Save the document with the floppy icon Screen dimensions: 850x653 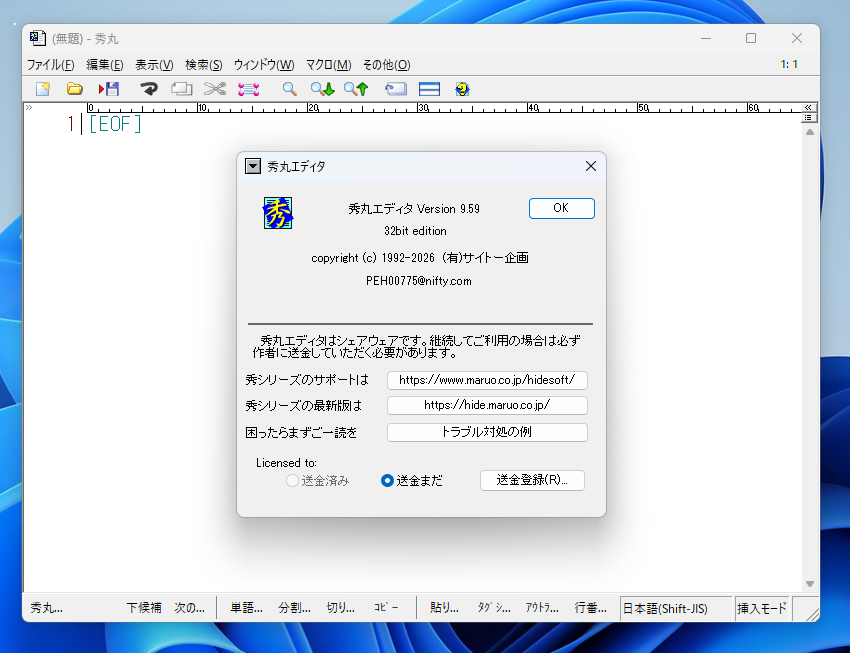click(109, 89)
